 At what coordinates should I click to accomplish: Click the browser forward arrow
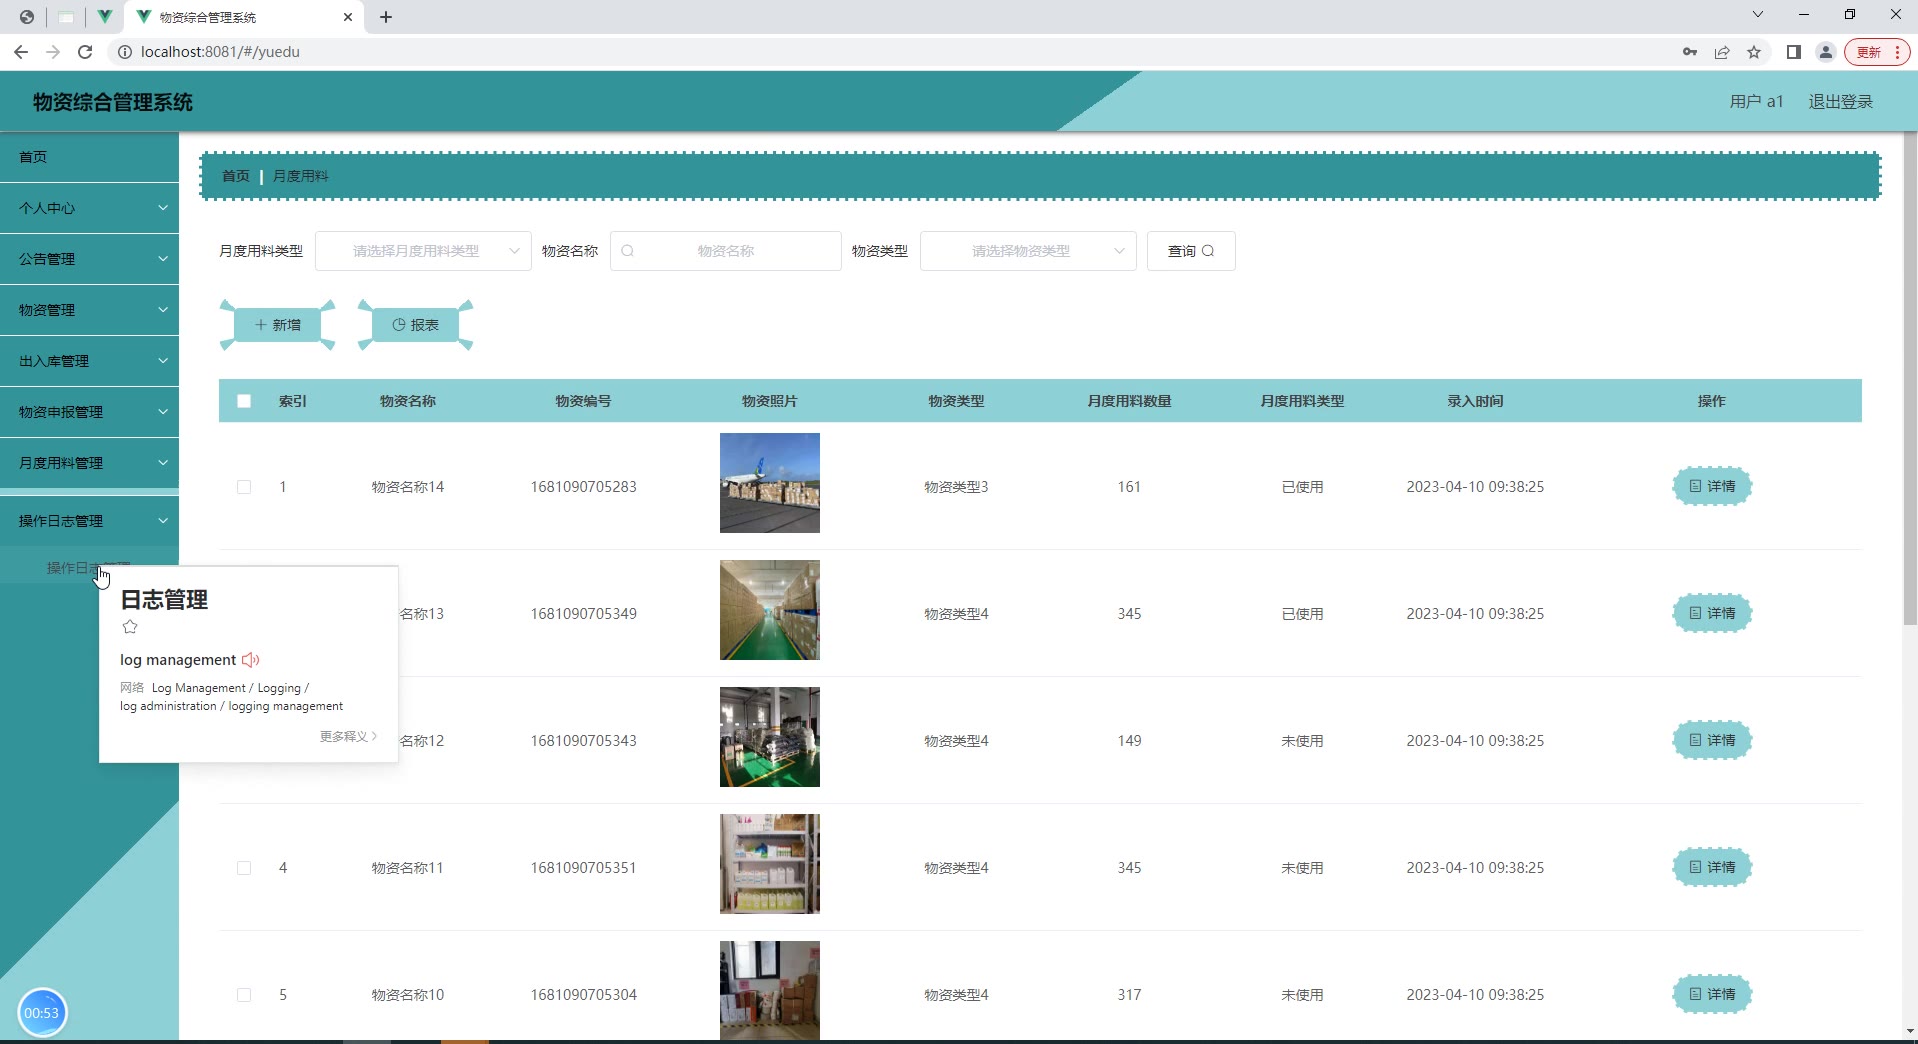pyautogui.click(x=53, y=52)
